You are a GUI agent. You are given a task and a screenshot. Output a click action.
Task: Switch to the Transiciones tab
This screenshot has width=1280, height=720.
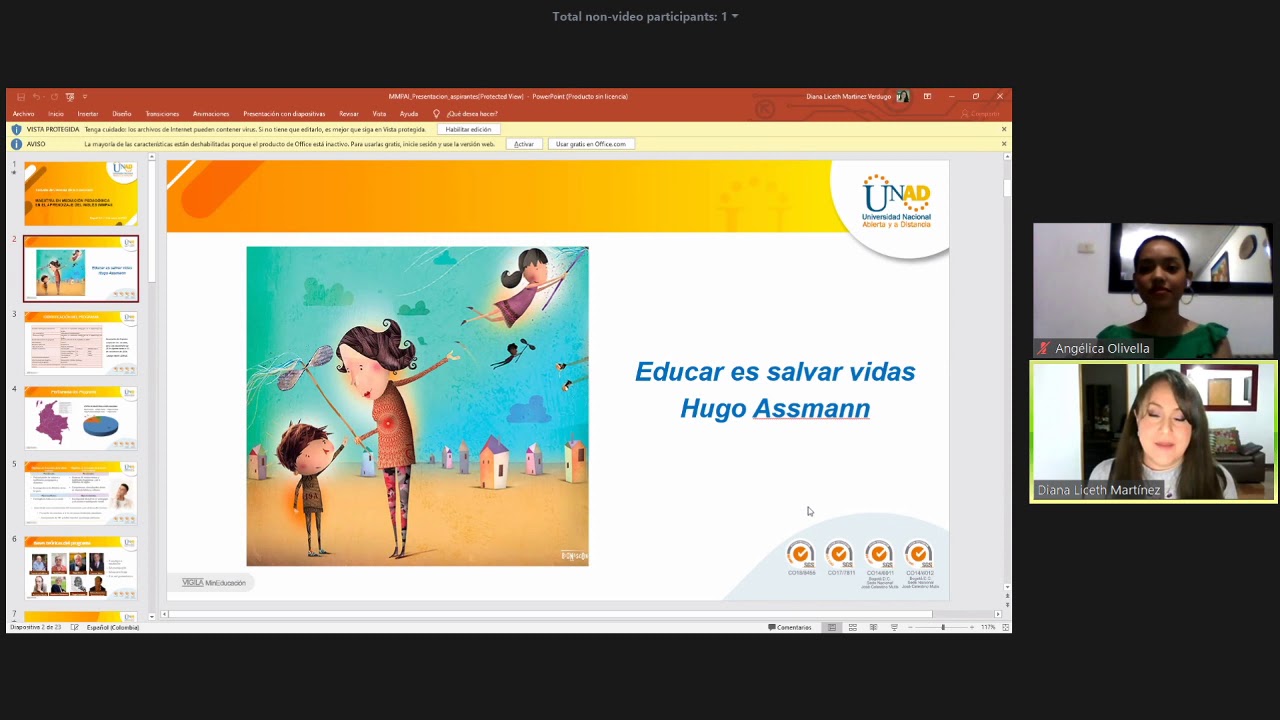click(162, 114)
